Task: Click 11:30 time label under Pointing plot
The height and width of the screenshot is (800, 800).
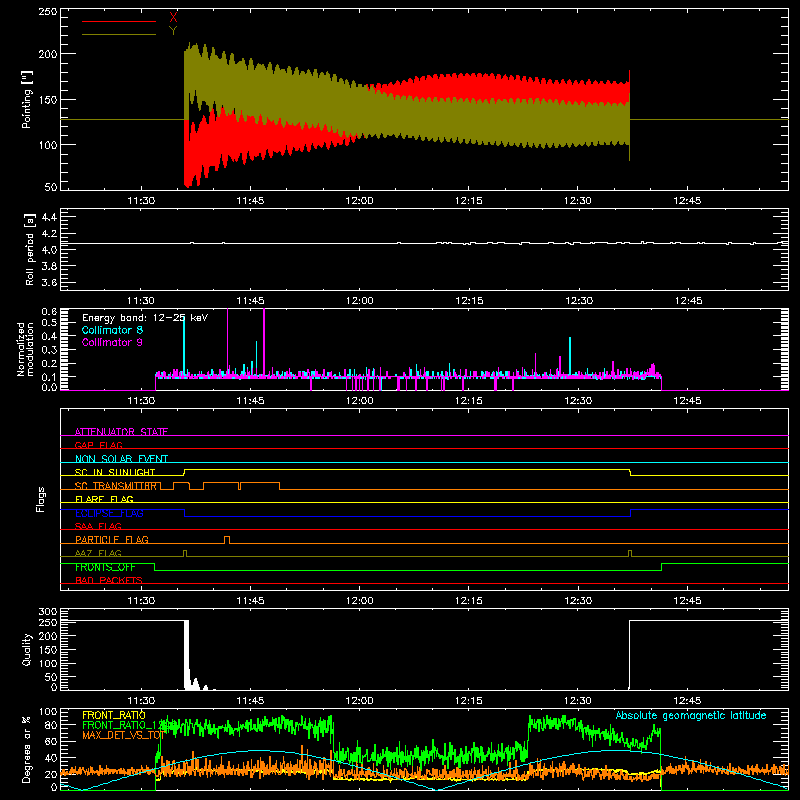Action: click(141, 201)
